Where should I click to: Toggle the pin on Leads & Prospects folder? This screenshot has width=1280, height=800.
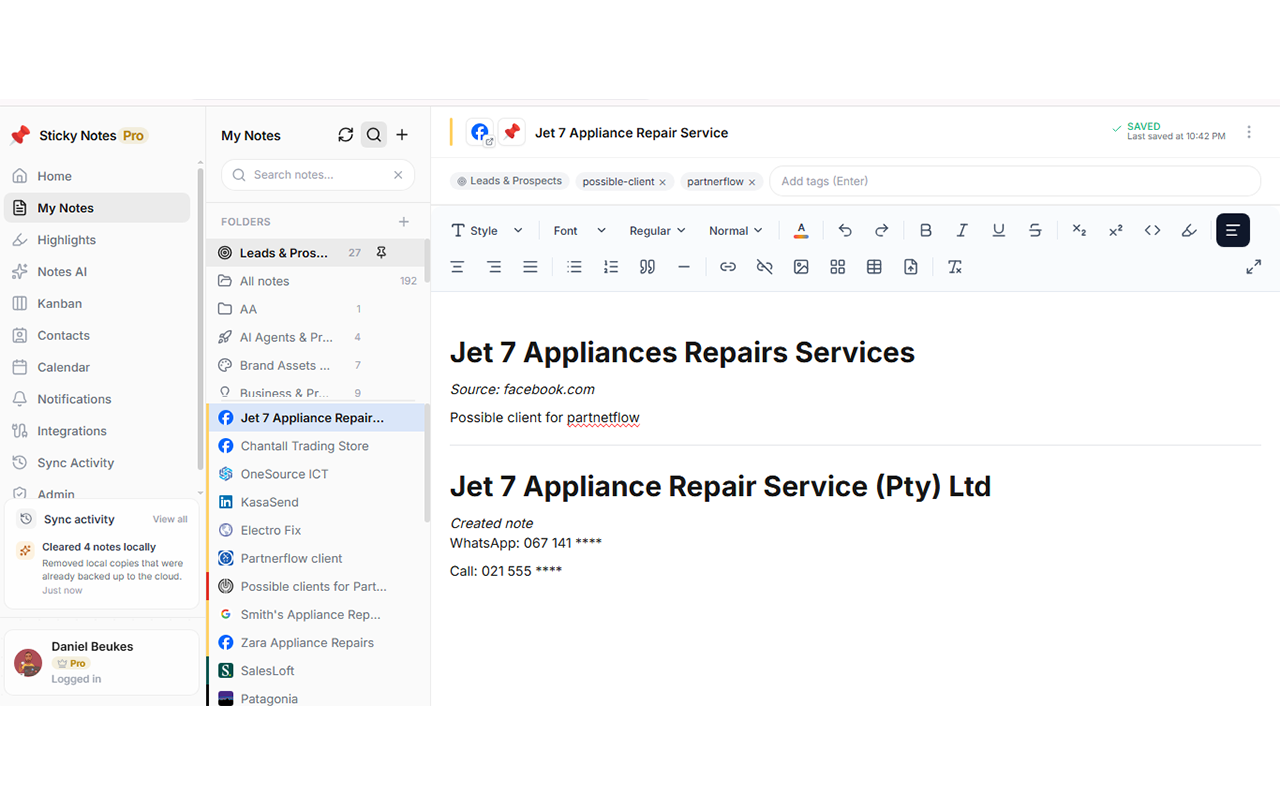tap(381, 253)
